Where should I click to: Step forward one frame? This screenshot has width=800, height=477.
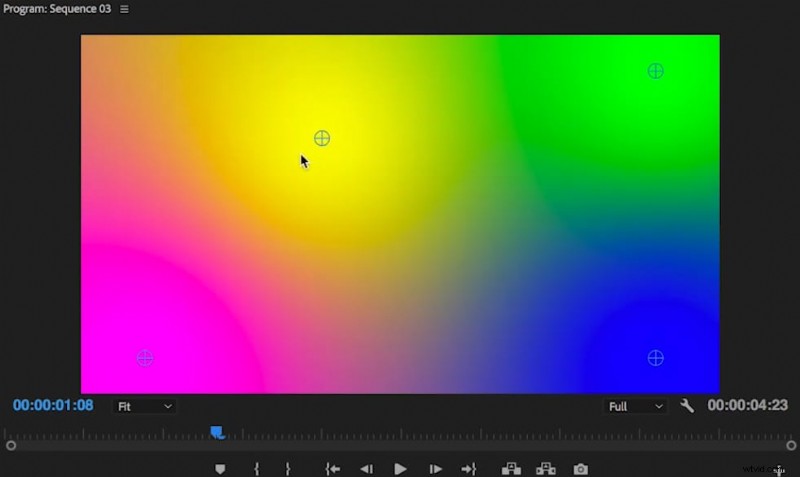pos(435,469)
